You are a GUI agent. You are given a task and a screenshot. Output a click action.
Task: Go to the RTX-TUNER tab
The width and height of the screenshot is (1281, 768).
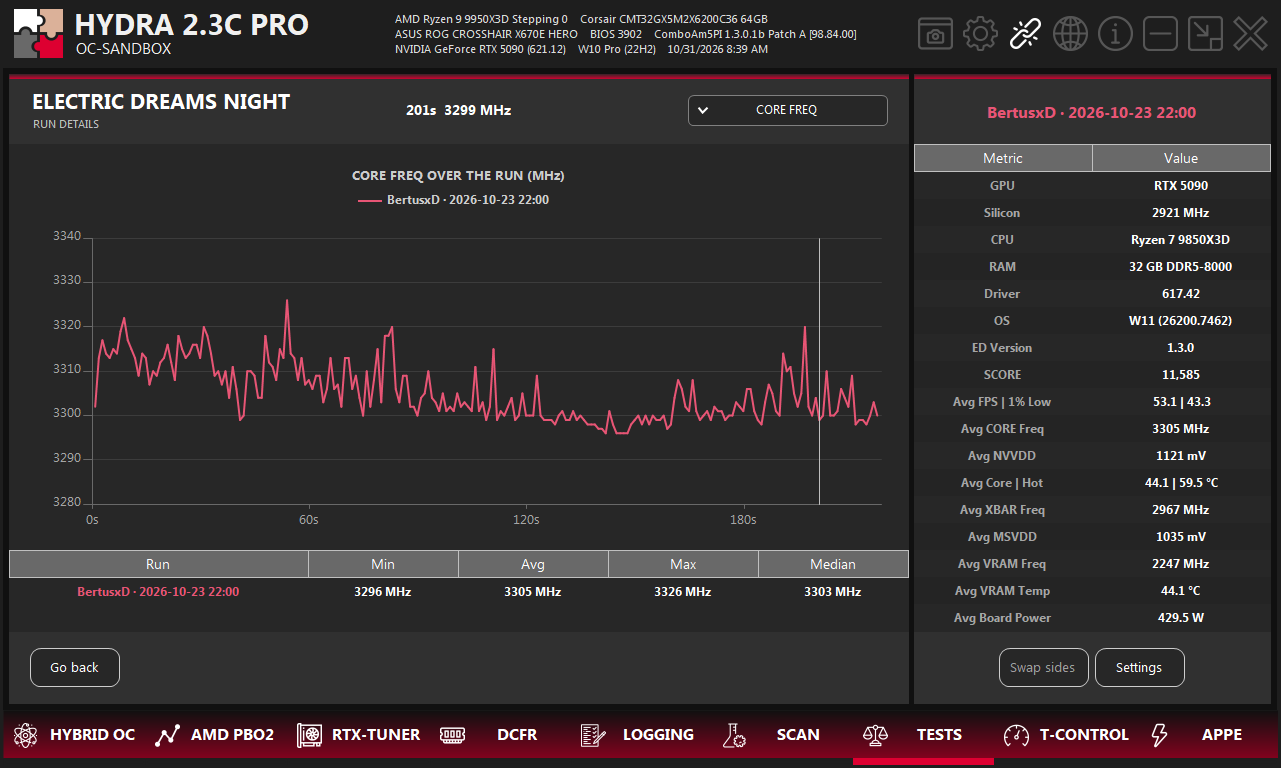click(x=376, y=735)
